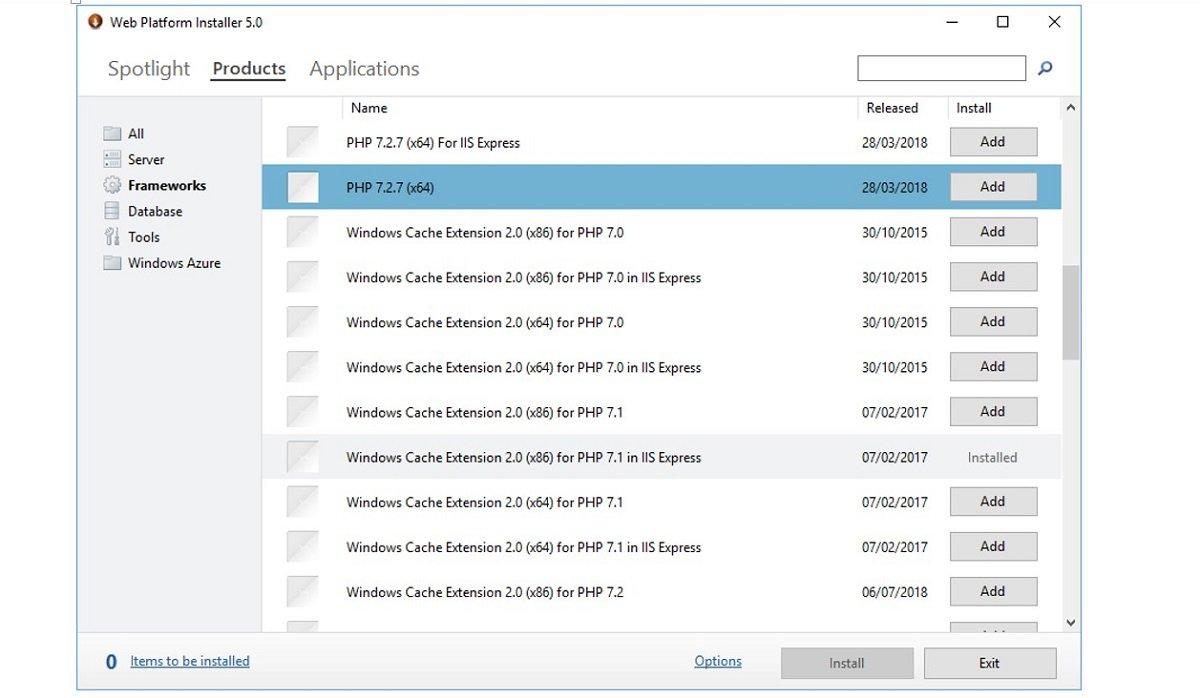Open the Options link

tap(718, 661)
